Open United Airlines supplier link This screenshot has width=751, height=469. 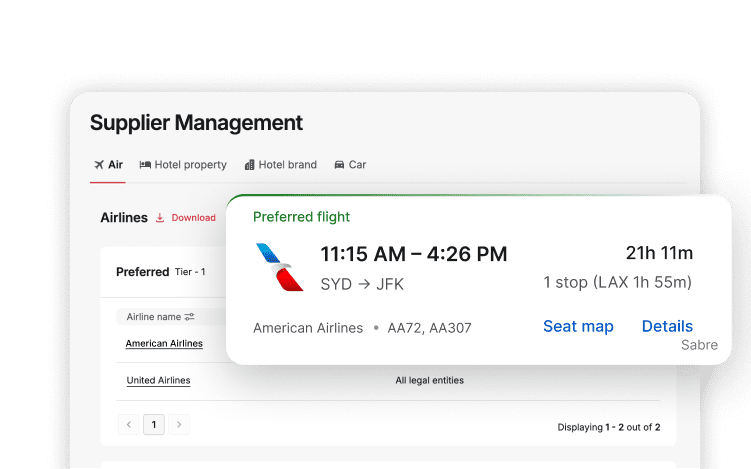[x=158, y=381]
